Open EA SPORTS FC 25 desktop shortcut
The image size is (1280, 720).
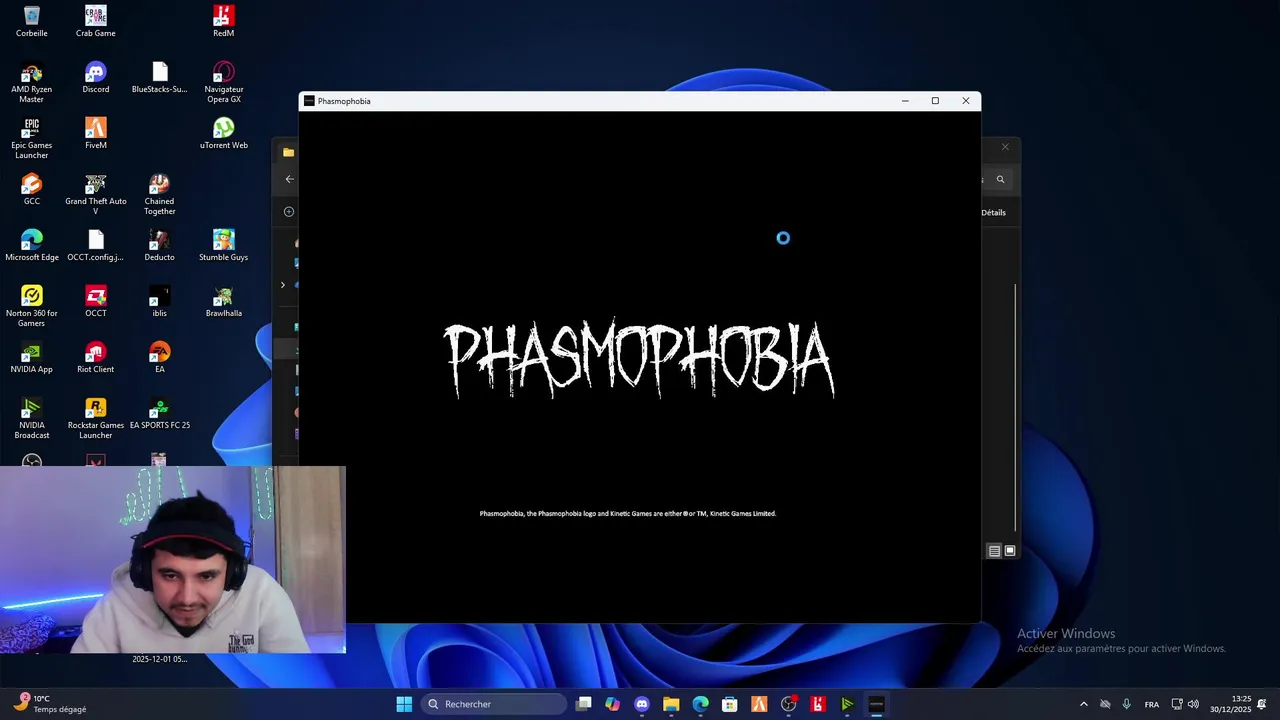coord(159,413)
